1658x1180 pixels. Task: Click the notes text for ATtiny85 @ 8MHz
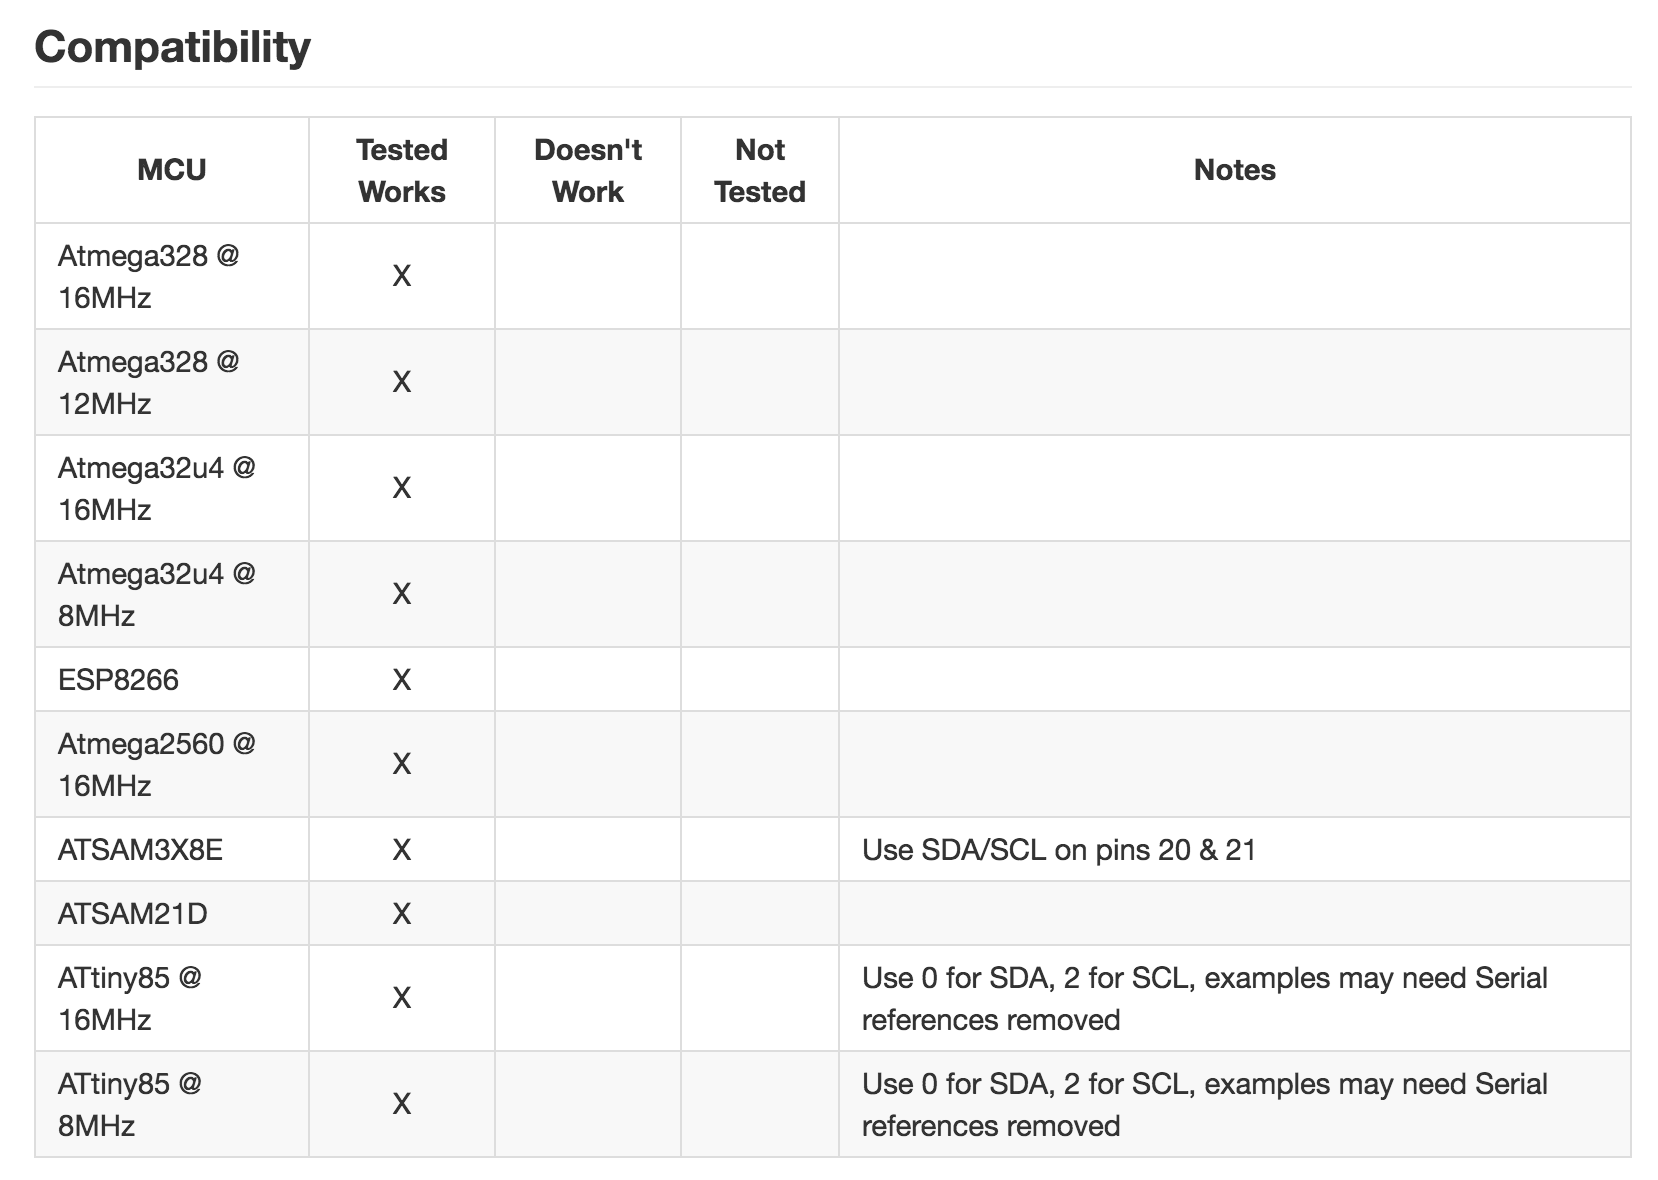click(x=1205, y=1105)
